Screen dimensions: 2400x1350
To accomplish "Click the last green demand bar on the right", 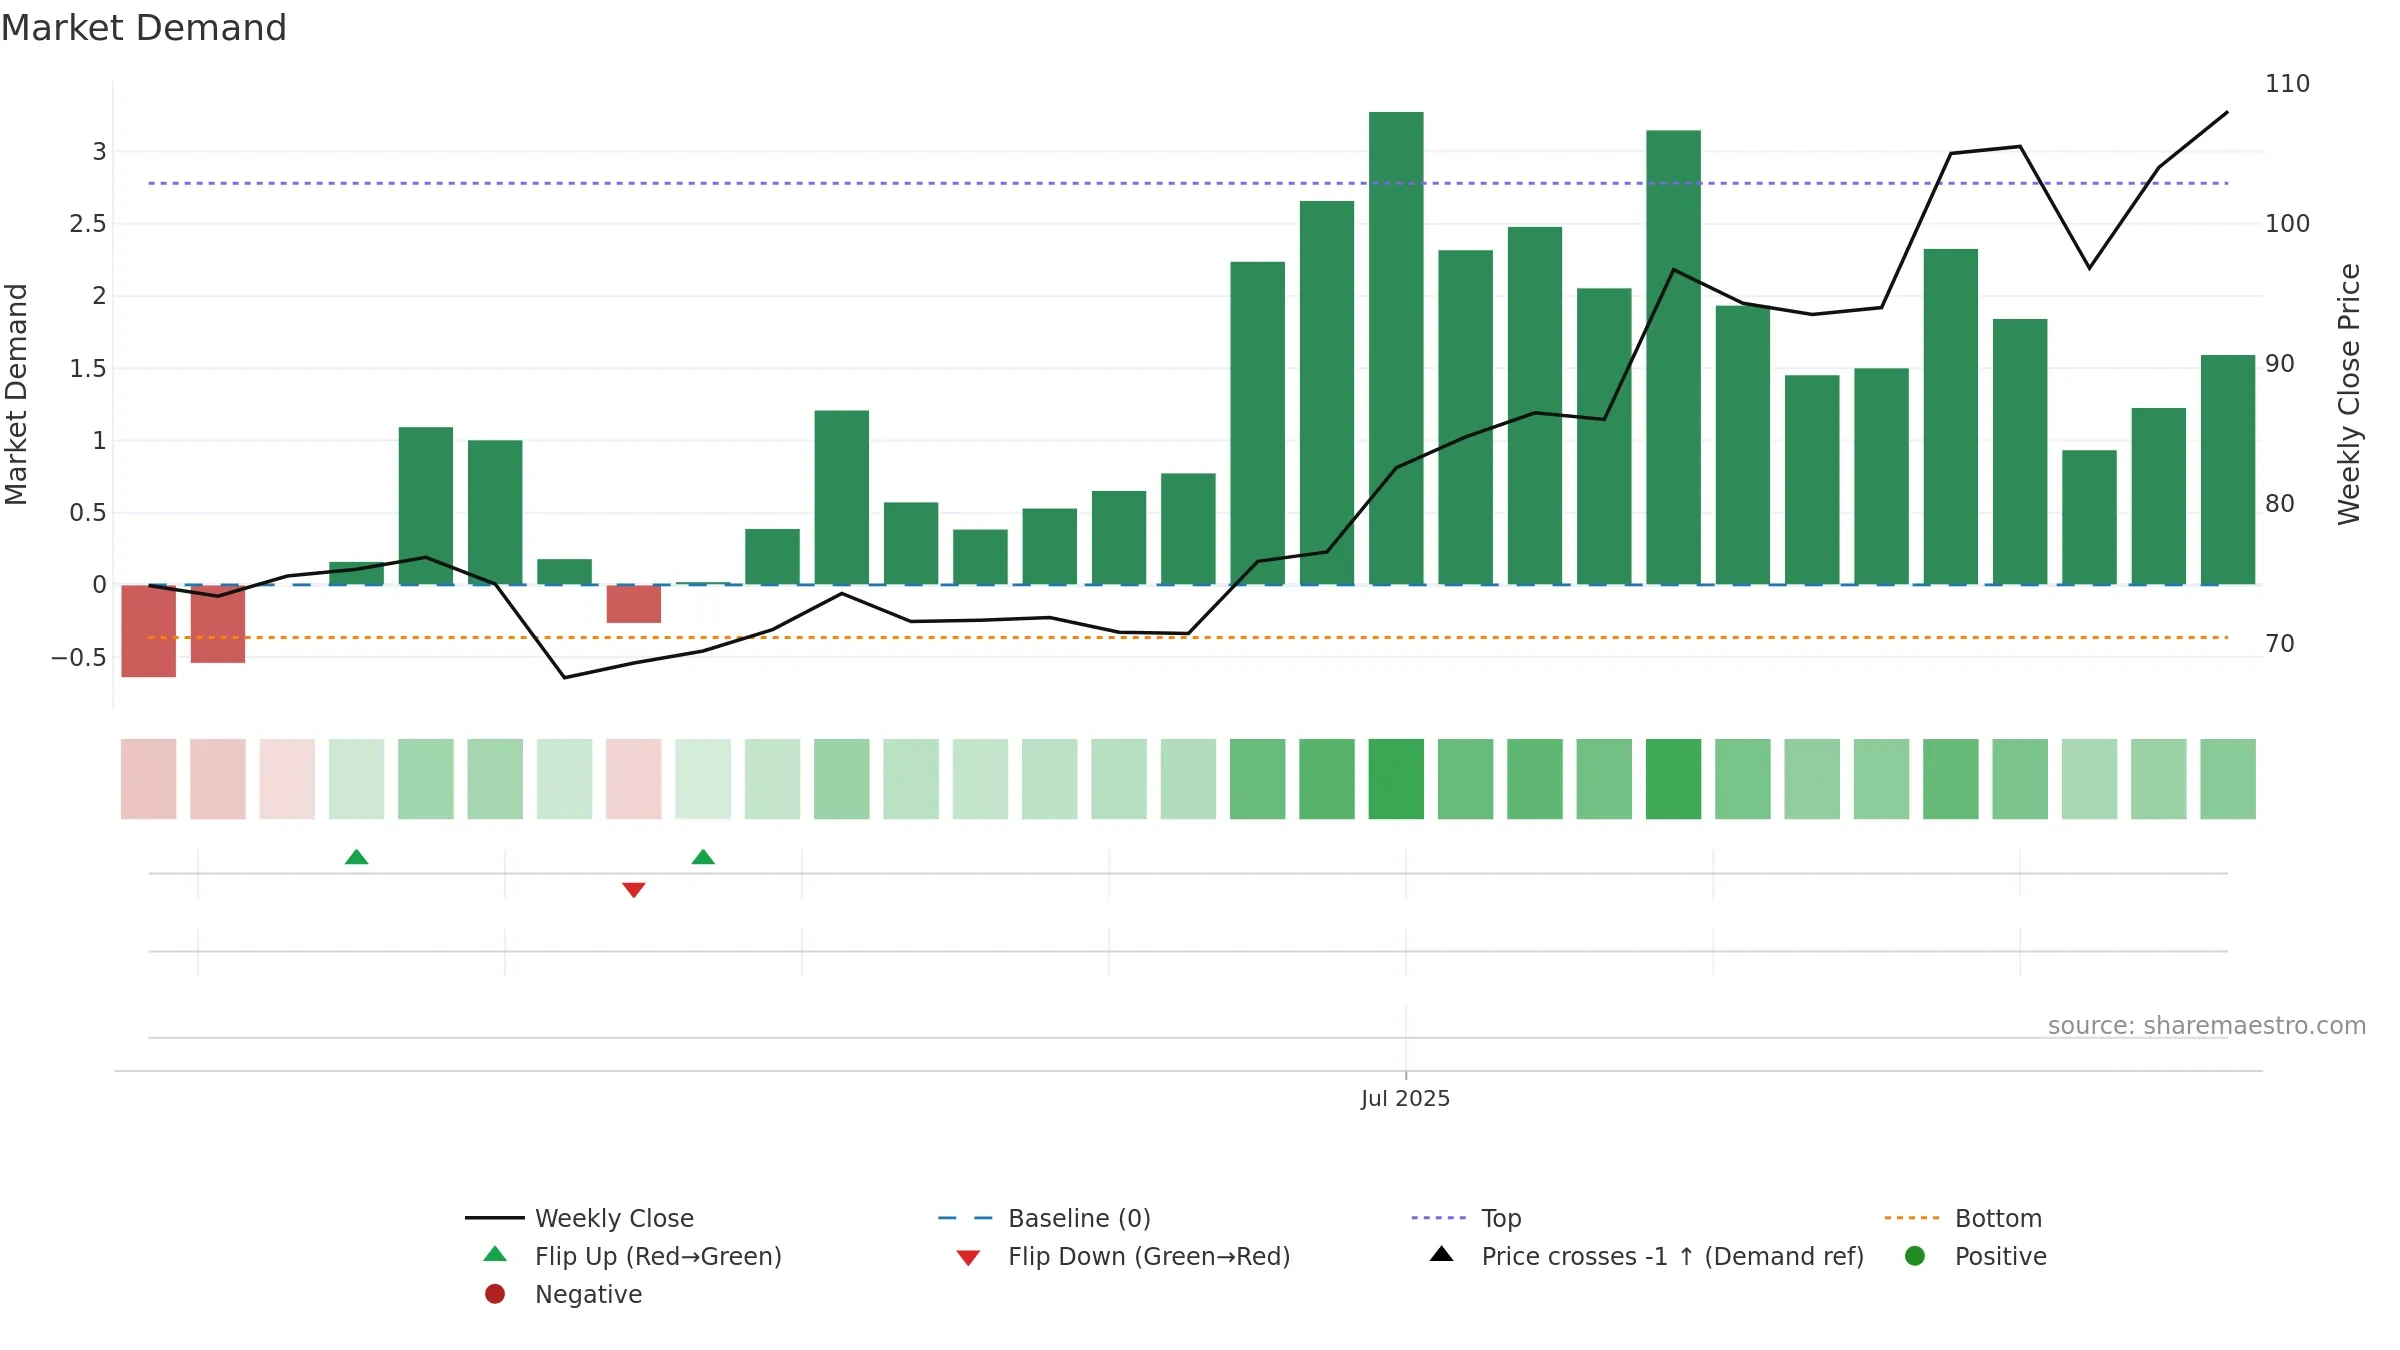I will 2228,470.
